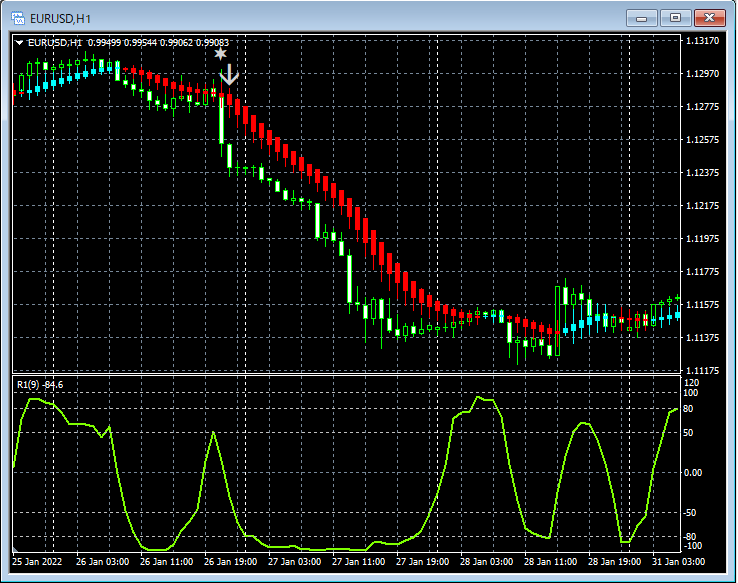Minimize the EURUSD,H1 chart window
Screen dimensions: 738x583
(642, 18)
